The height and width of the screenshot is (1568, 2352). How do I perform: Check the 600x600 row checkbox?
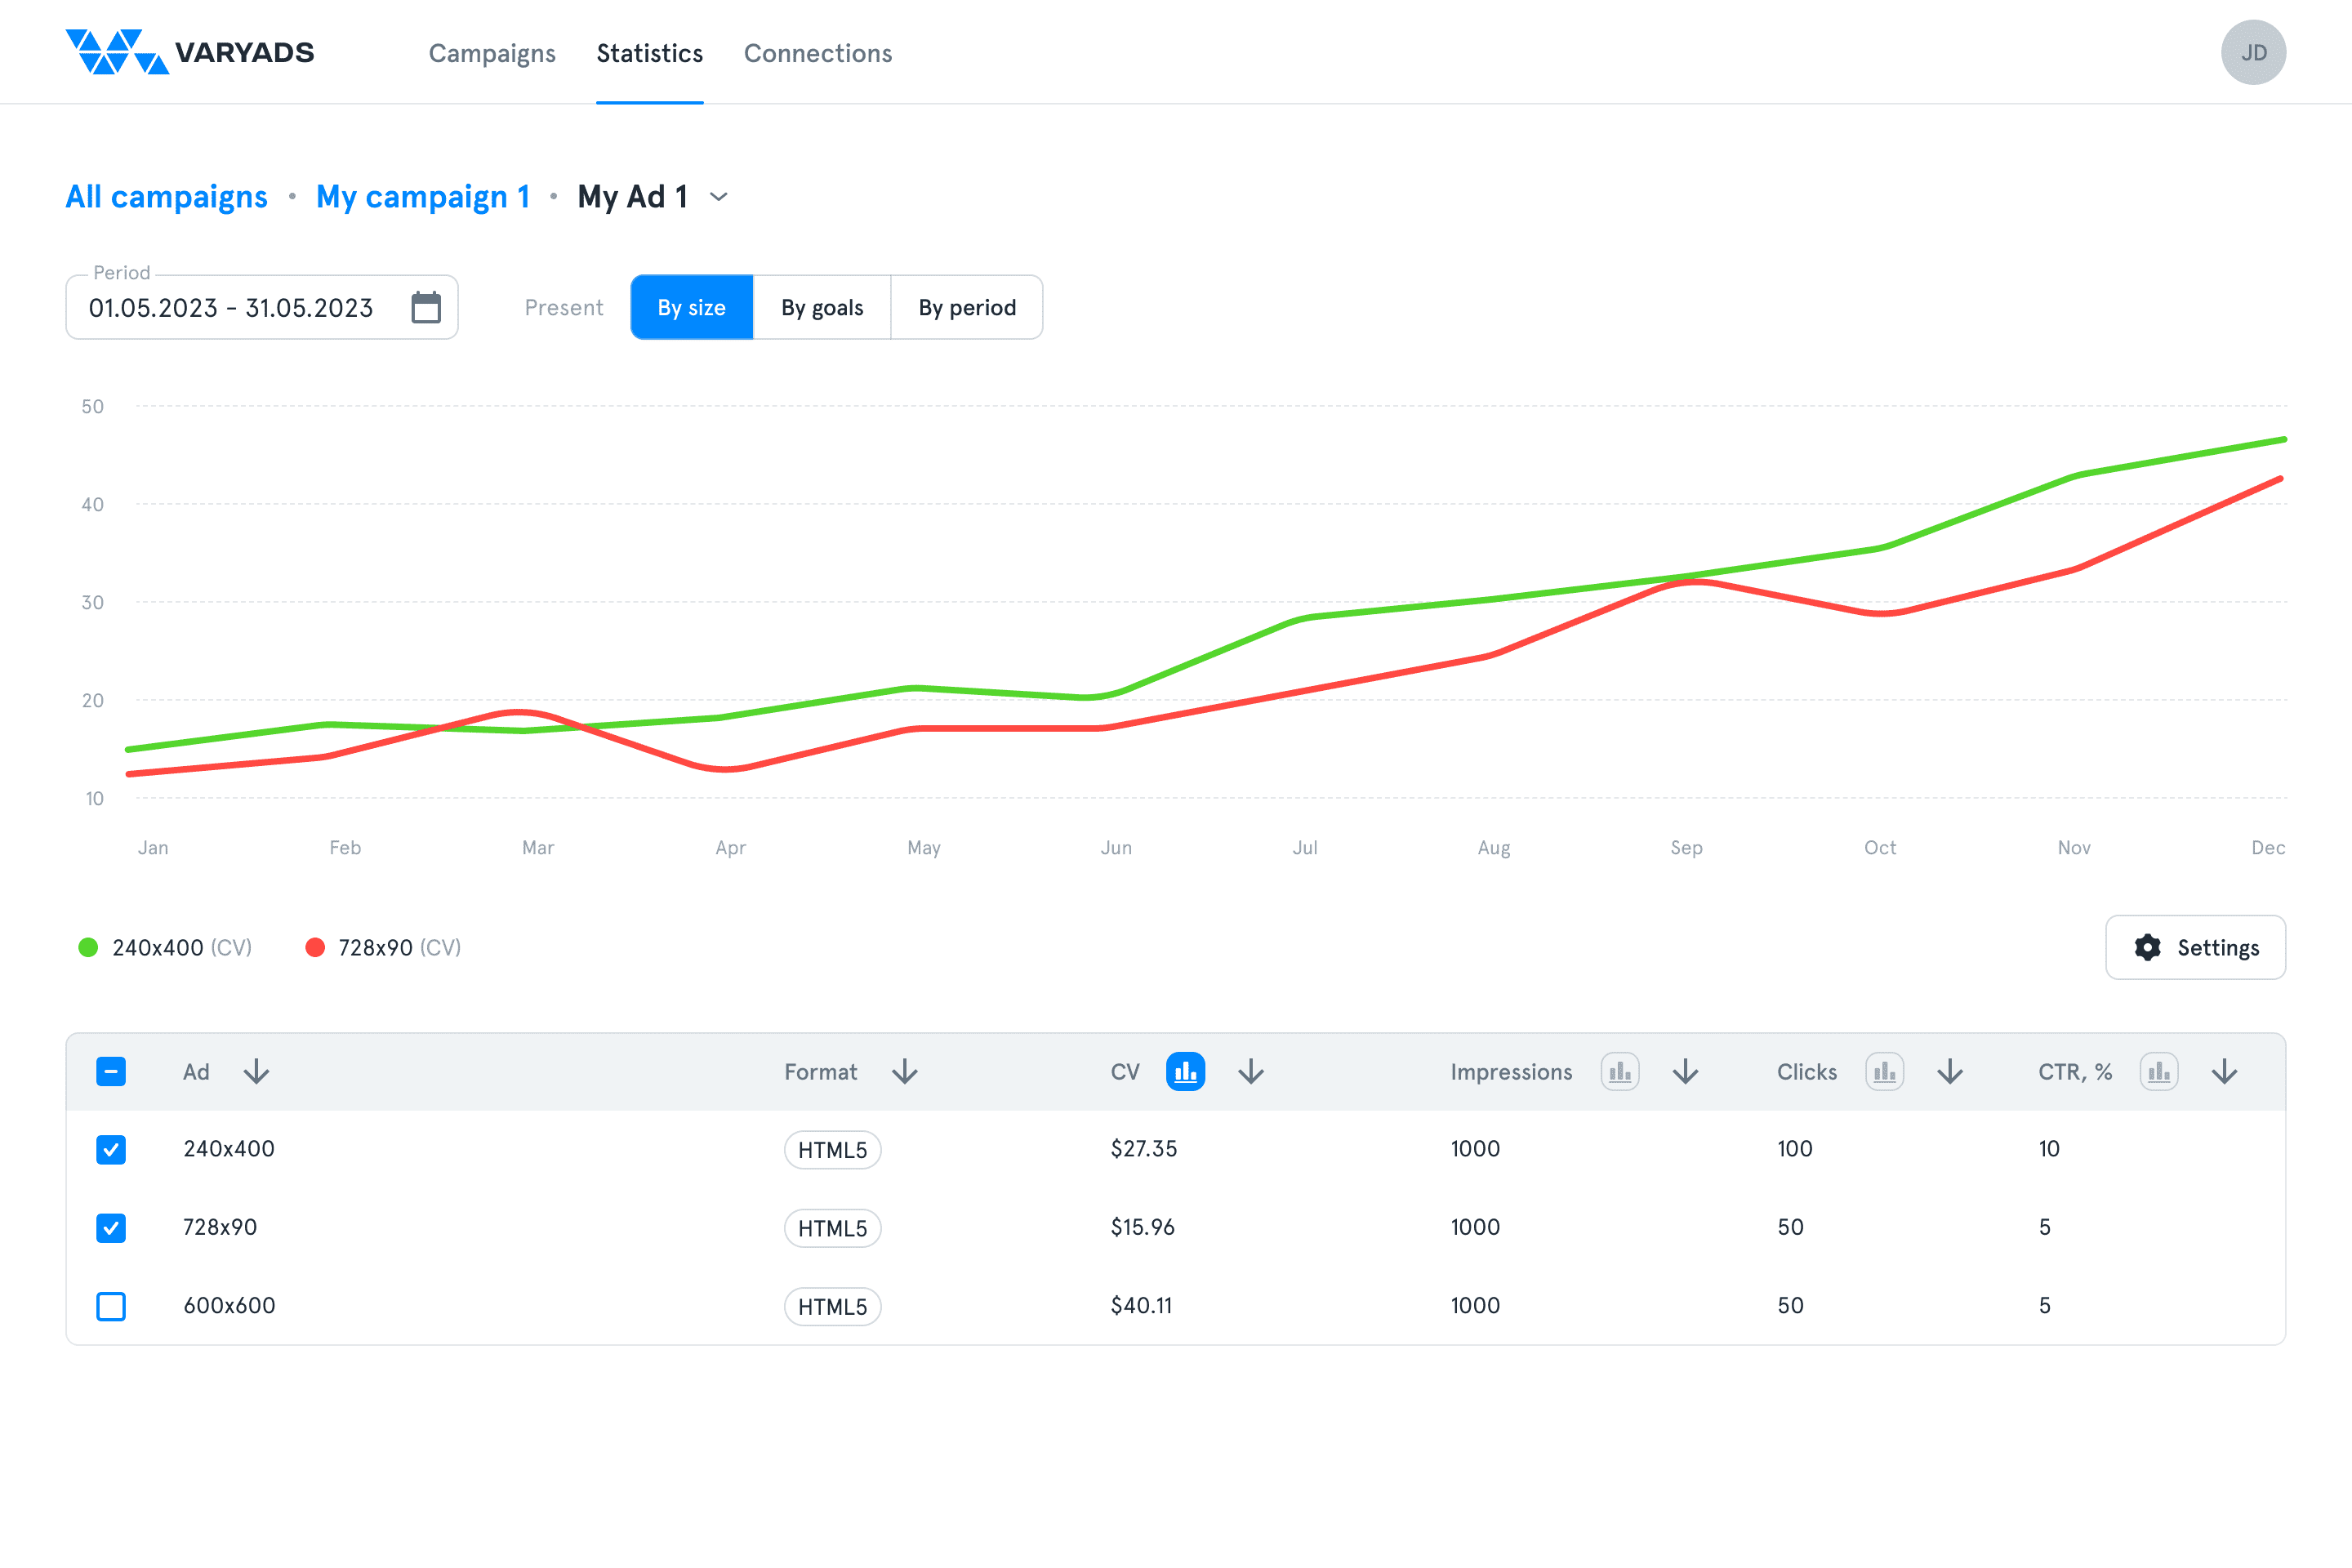111,1306
